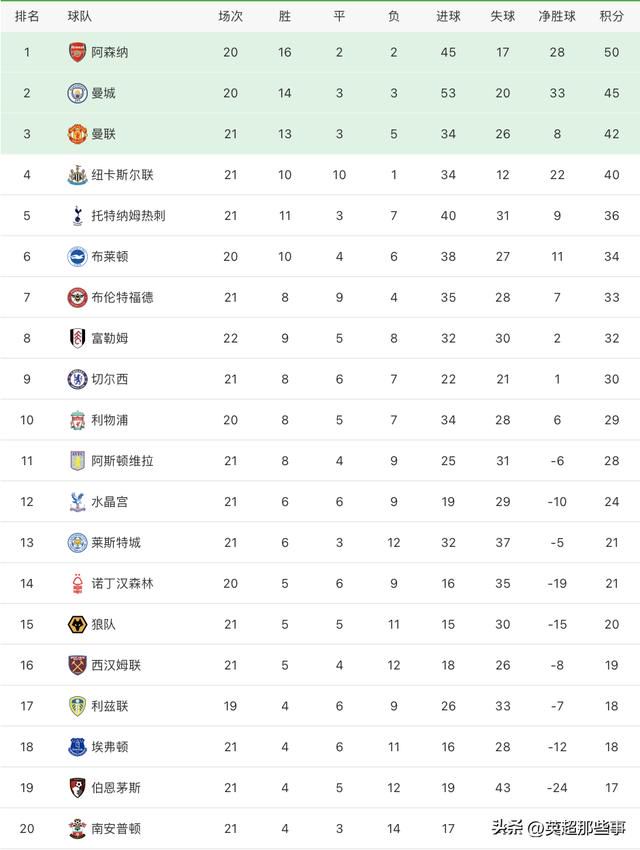This screenshot has height=850, width=640.
Task: Select the 排名 column header
Action: coord(27,16)
